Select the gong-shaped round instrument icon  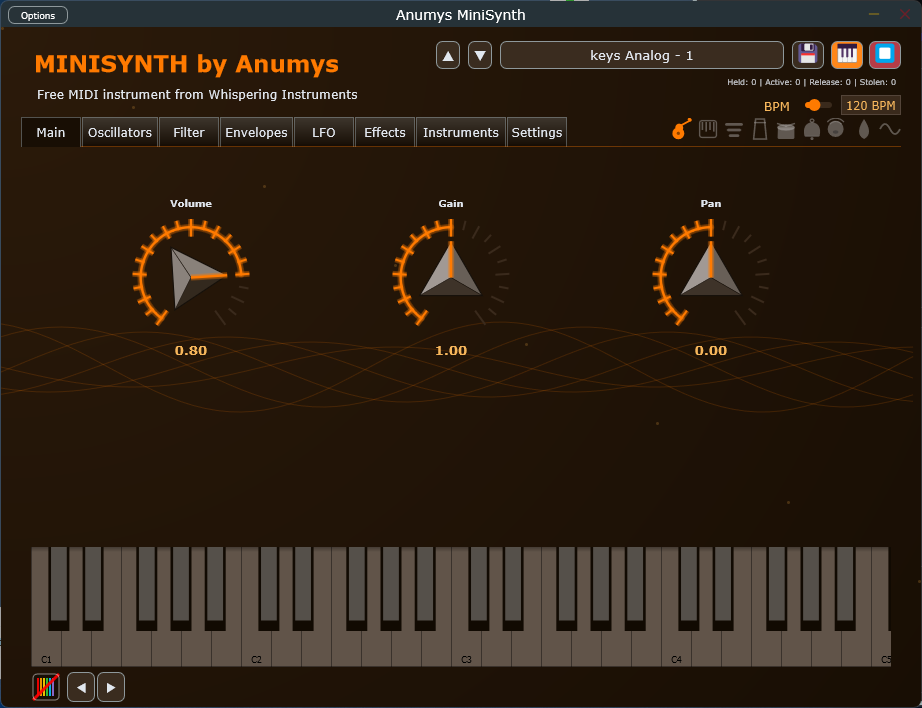[x=836, y=128]
